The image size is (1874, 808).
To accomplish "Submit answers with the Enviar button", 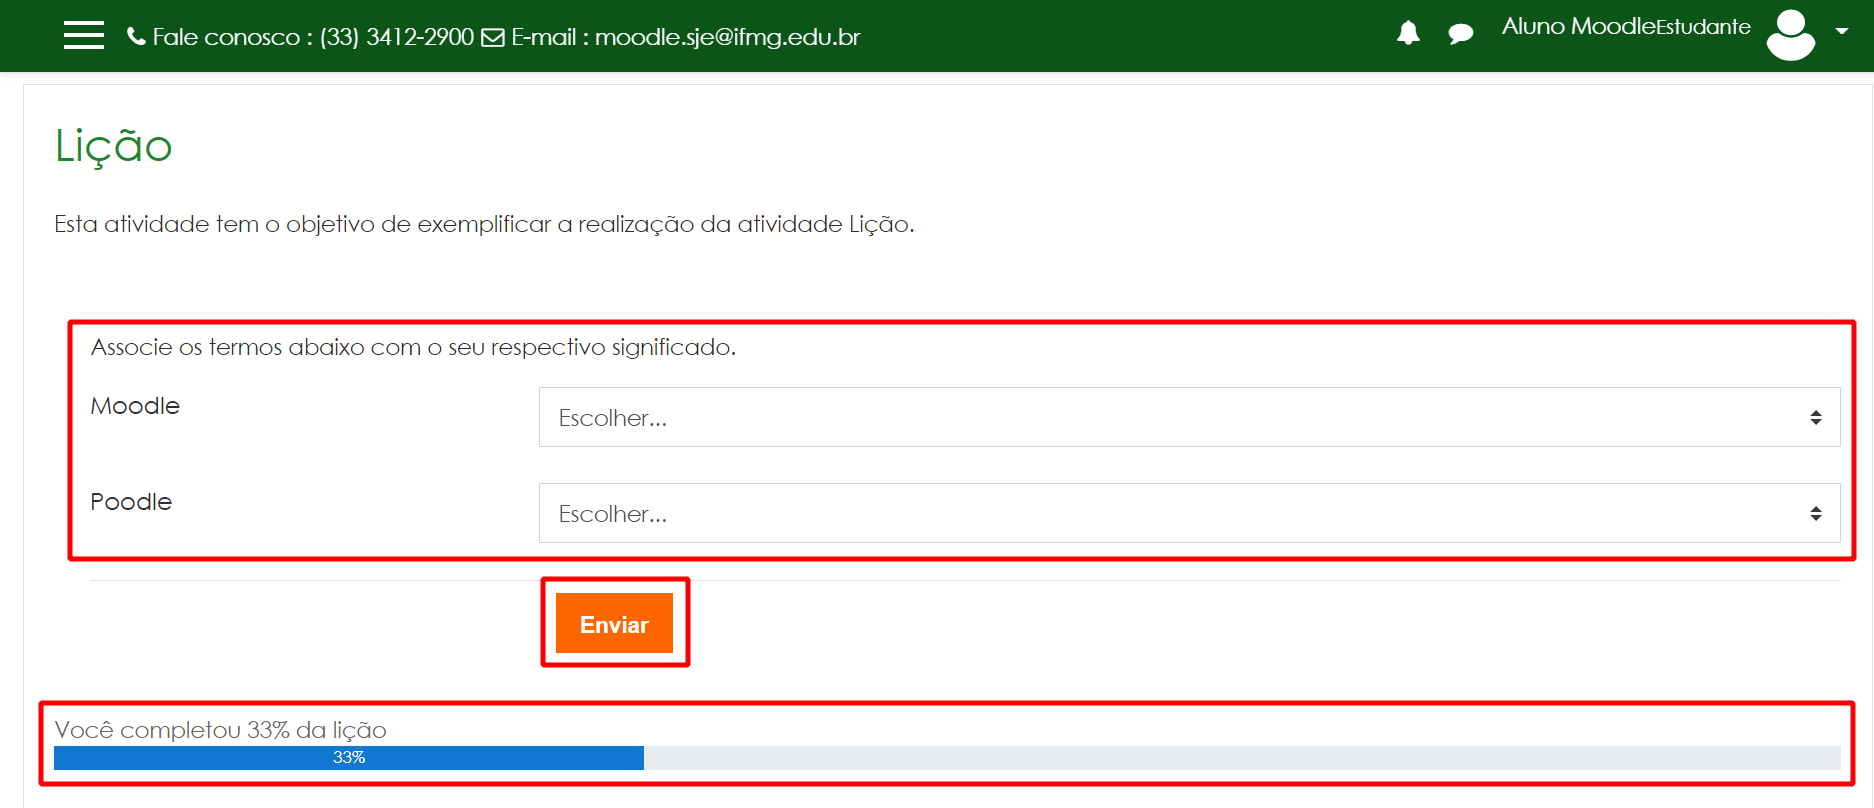I will [614, 623].
